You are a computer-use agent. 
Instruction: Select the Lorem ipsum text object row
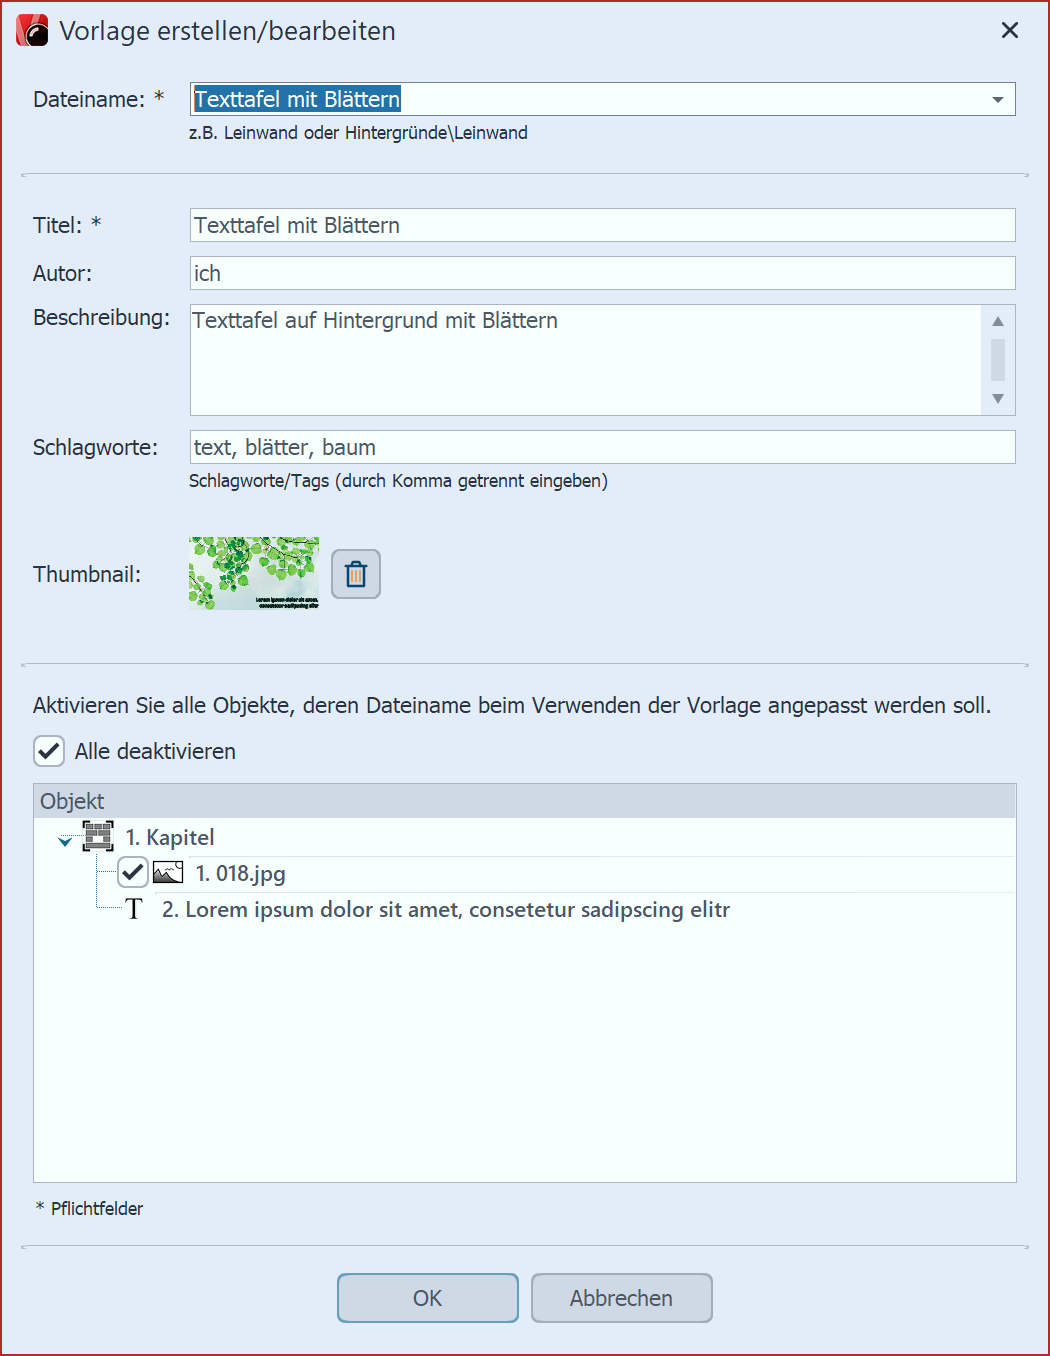pos(445,910)
